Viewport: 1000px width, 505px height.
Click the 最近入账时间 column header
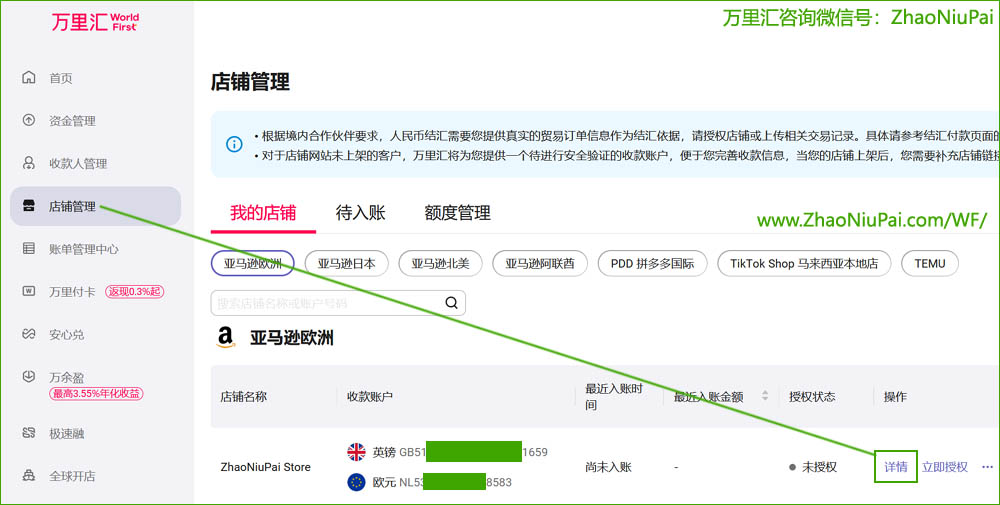pyautogui.click(x=614, y=397)
